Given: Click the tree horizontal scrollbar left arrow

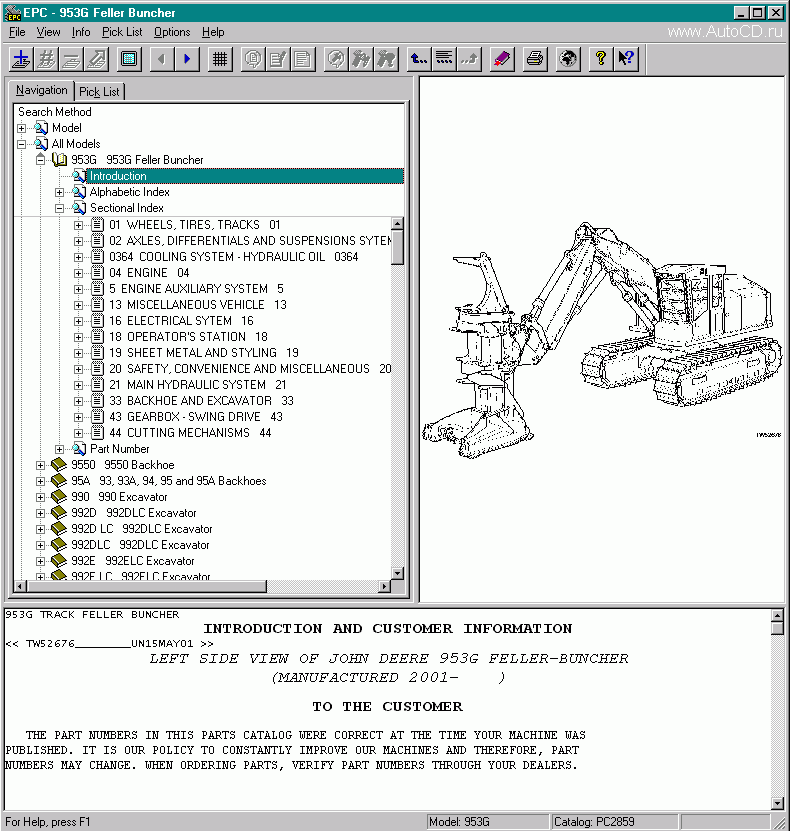Looking at the screenshot, I should click(x=20, y=586).
